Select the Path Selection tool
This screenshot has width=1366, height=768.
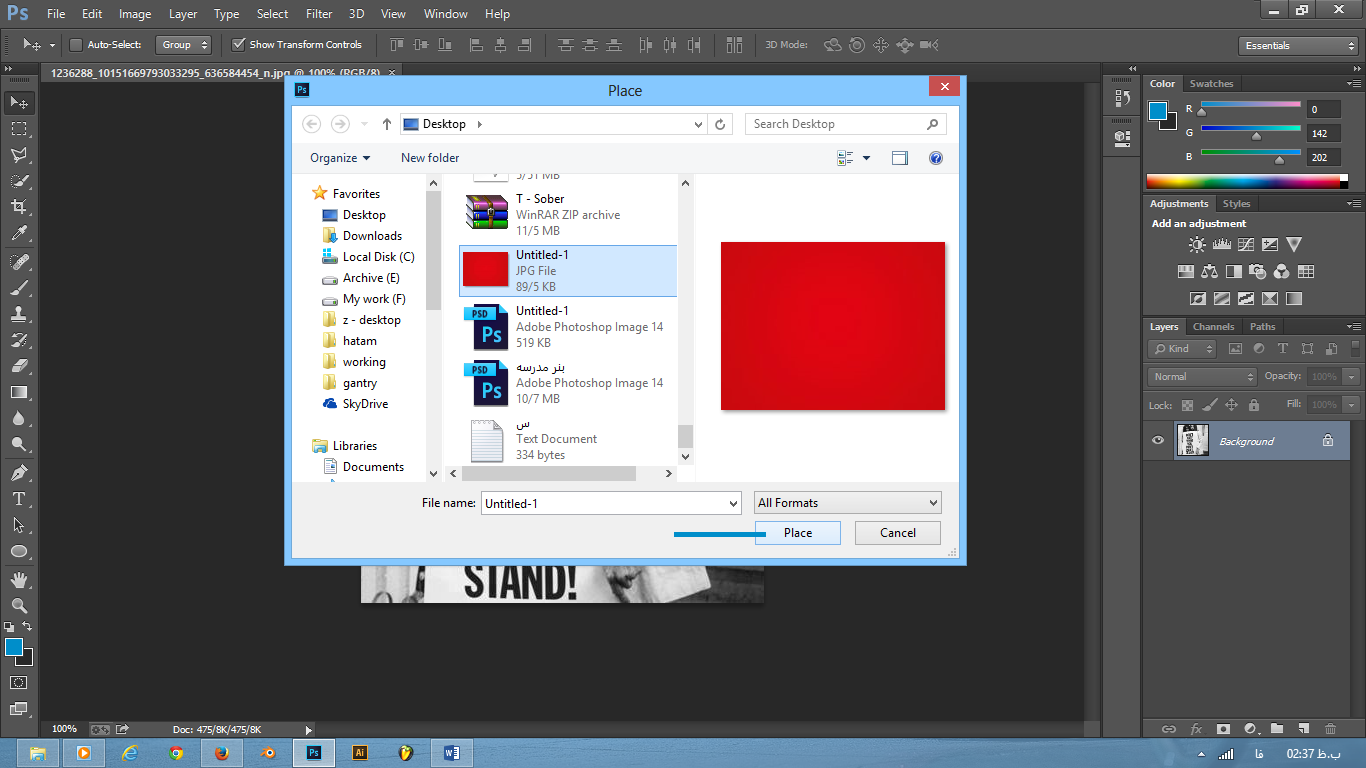click(19, 525)
